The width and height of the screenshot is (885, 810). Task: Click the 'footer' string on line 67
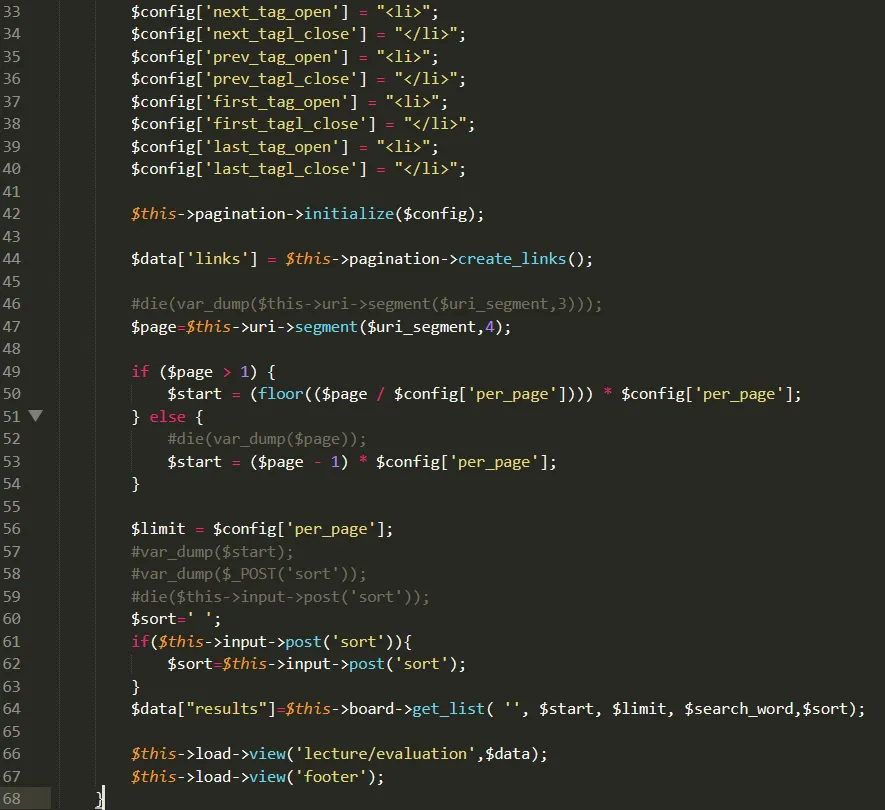coord(331,777)
